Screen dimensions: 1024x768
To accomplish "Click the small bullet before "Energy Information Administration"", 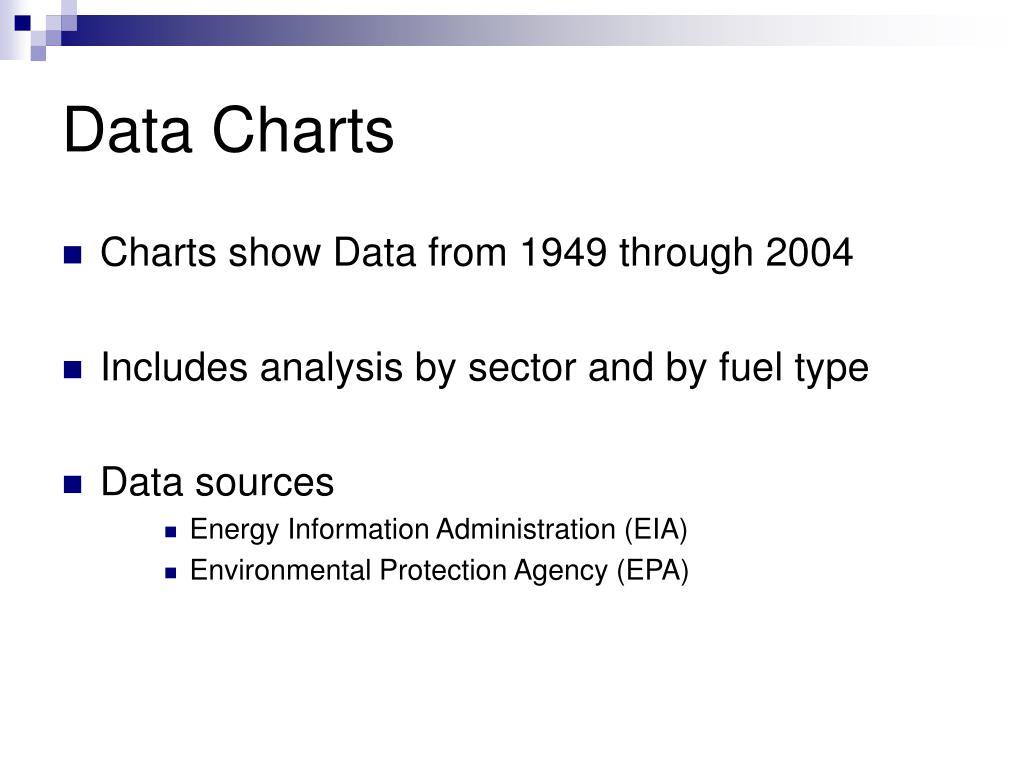I will coord(171,532).
